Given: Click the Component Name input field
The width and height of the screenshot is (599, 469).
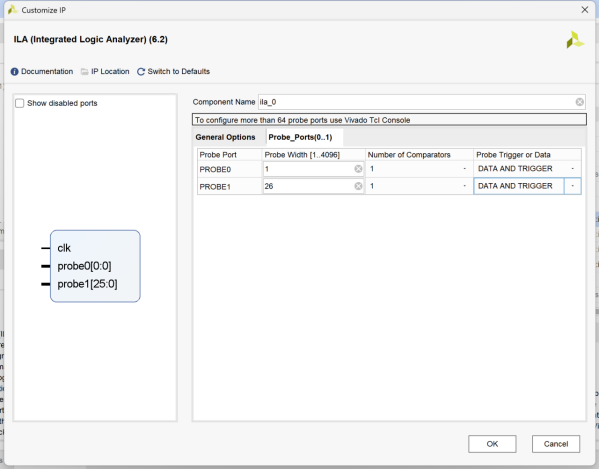Looking at the screenshot, I should point(422,102).
